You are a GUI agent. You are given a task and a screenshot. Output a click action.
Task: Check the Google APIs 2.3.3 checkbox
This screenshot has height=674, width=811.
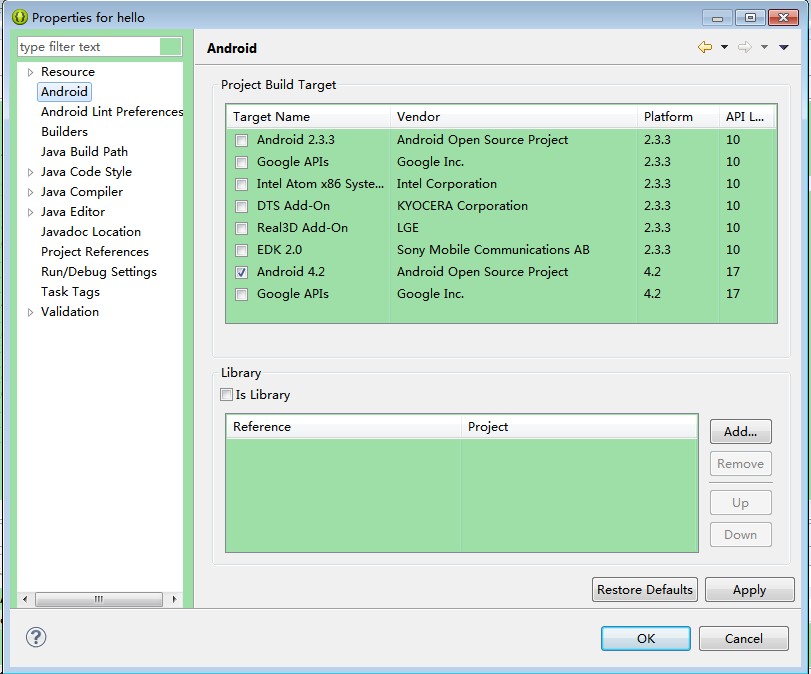[x=241, y=162]
